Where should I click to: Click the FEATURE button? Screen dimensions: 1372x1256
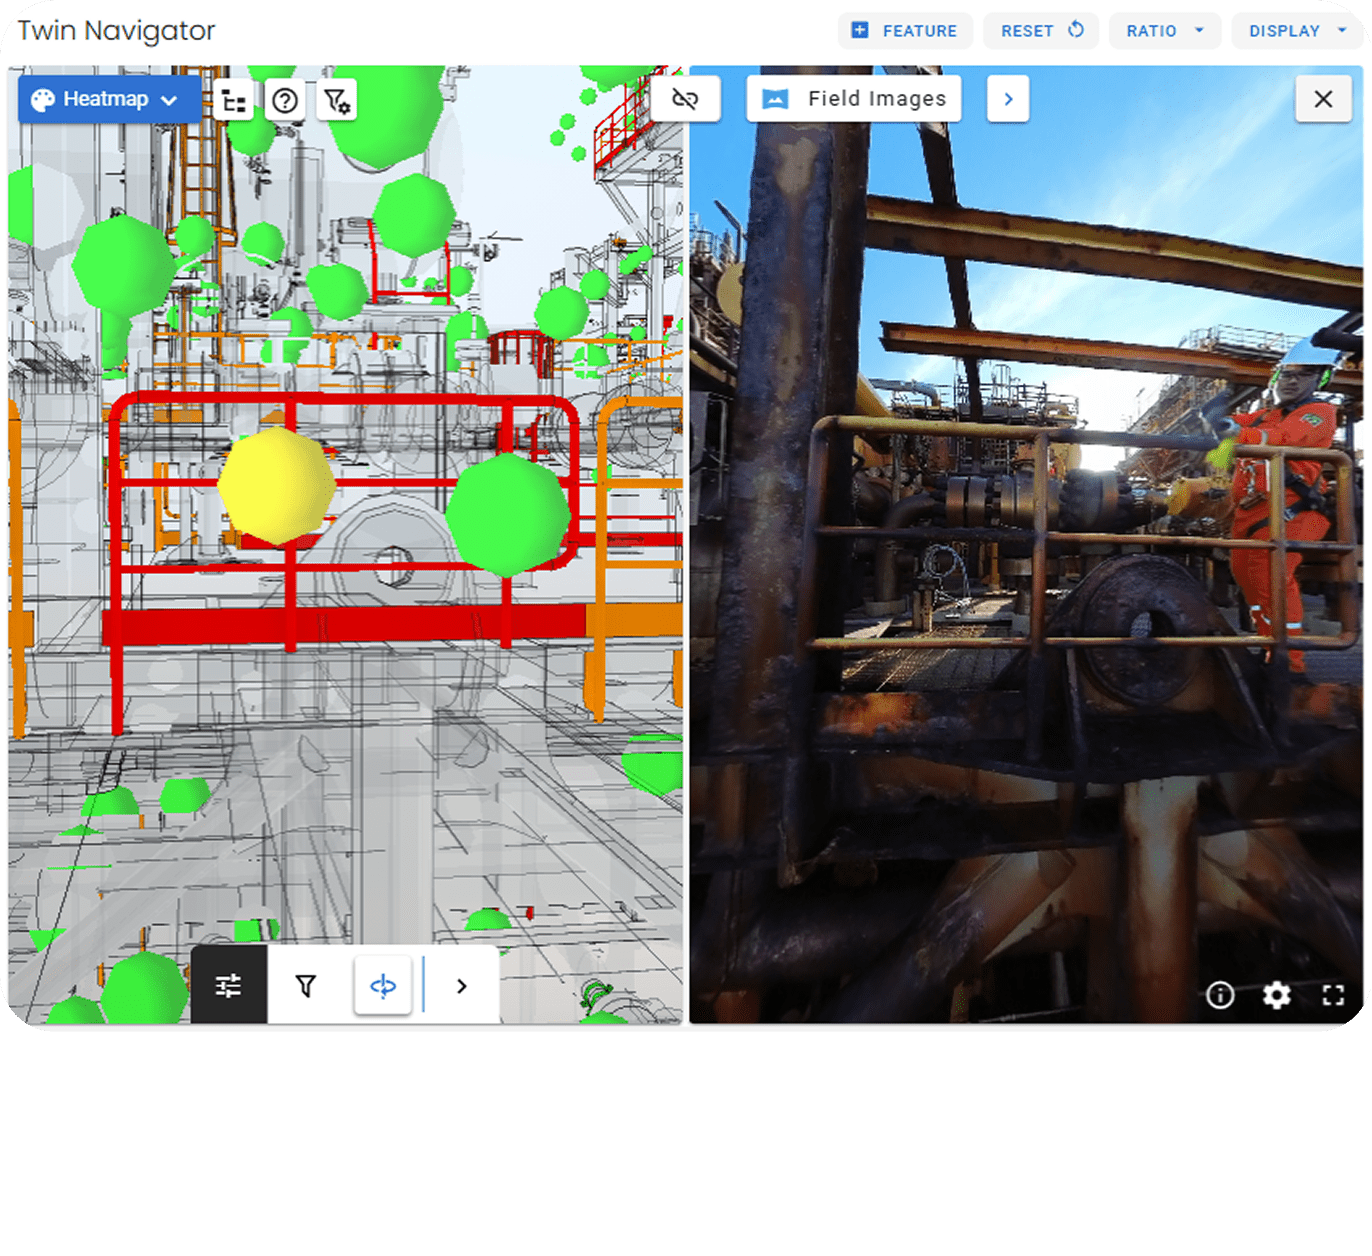point(905,31)
